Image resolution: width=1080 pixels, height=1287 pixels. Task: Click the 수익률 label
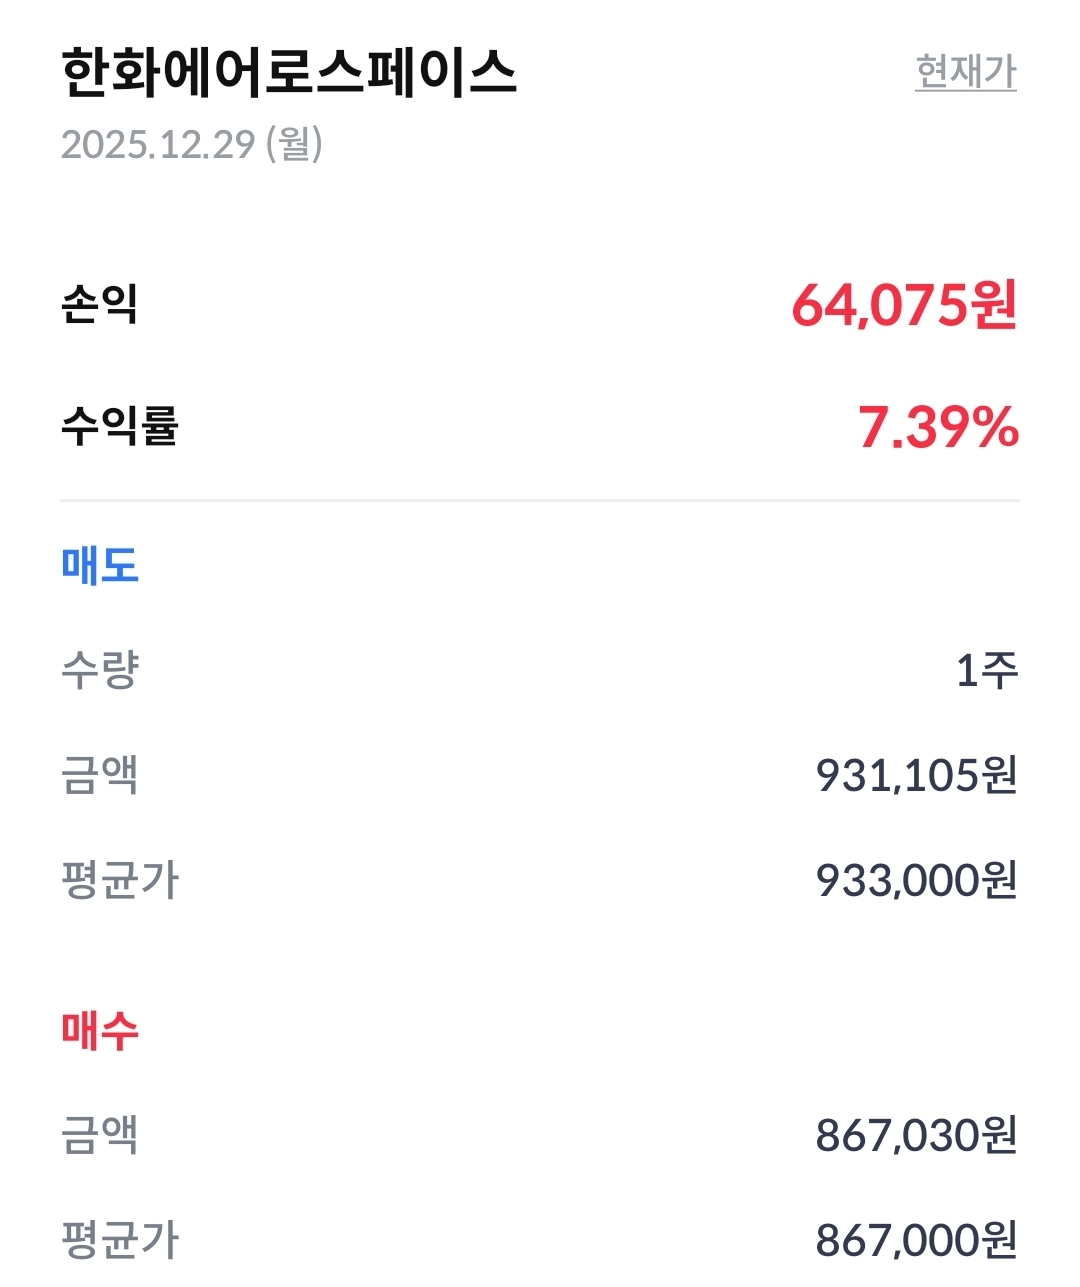coord(119,427)
